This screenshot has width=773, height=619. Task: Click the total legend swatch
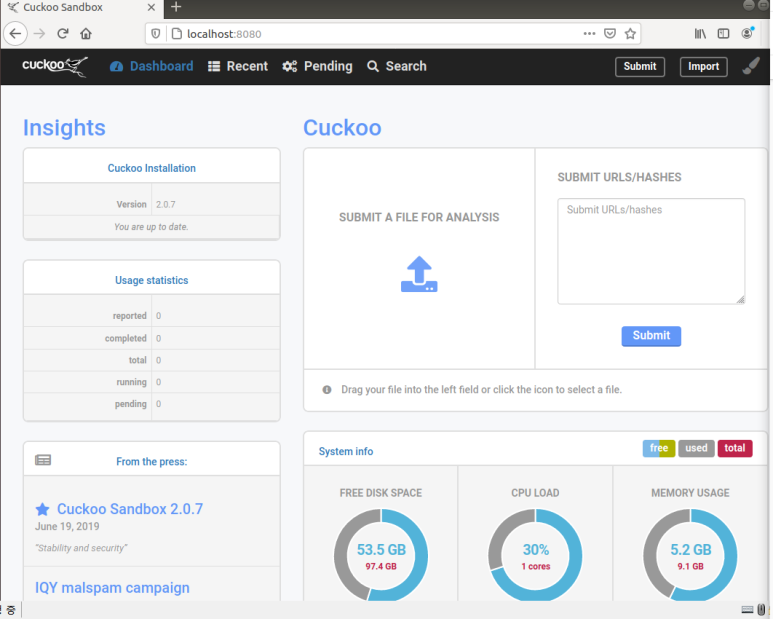735,448
